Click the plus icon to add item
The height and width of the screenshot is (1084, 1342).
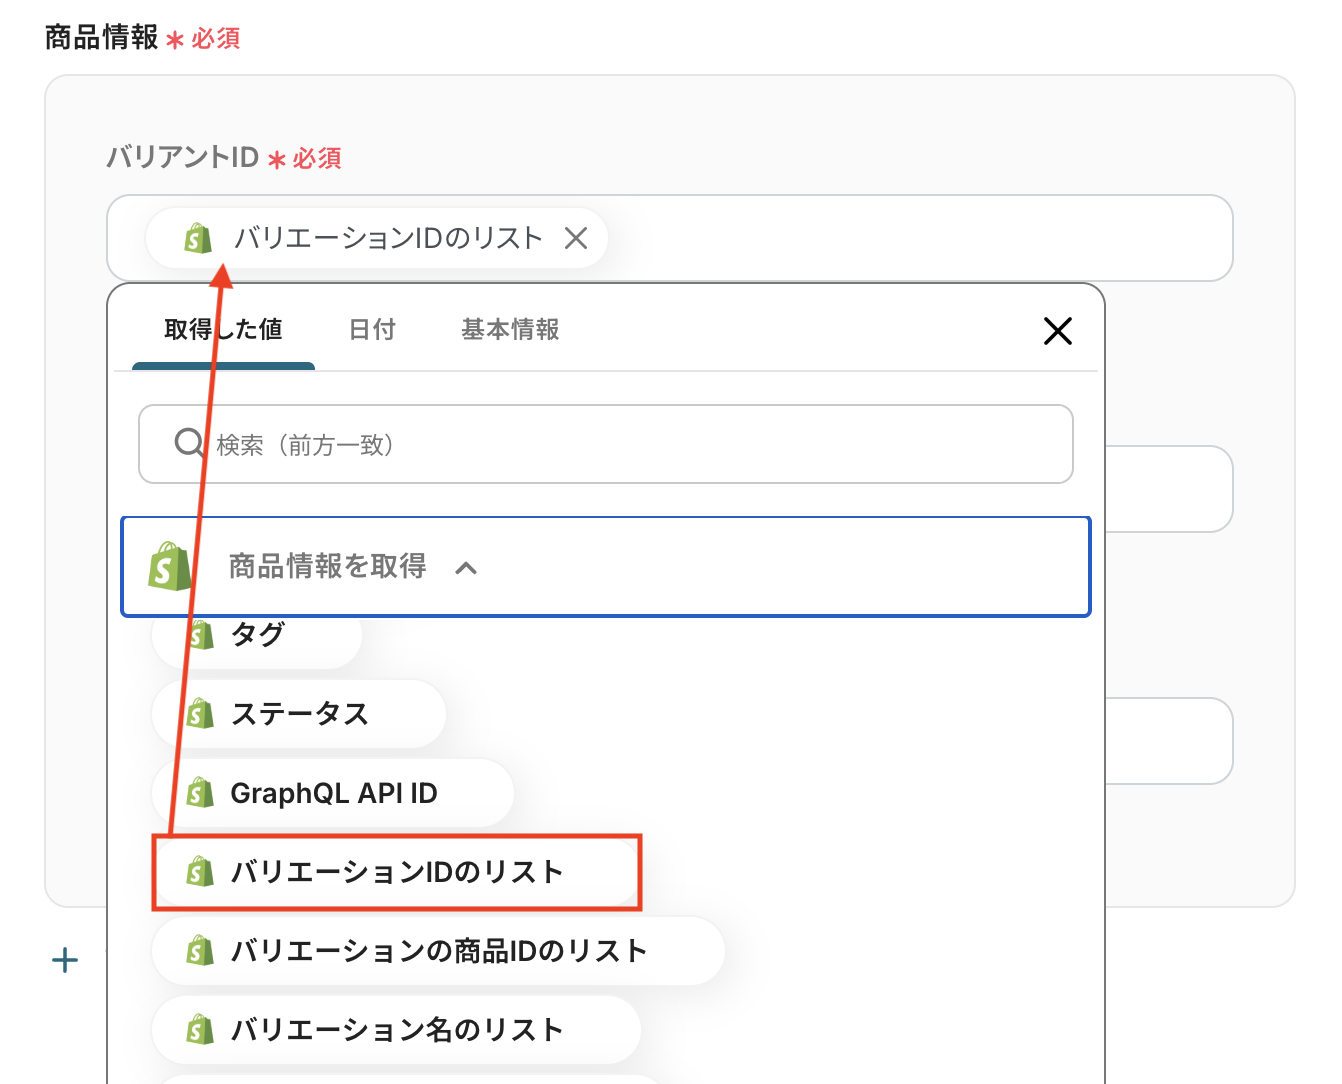point(65,960)
